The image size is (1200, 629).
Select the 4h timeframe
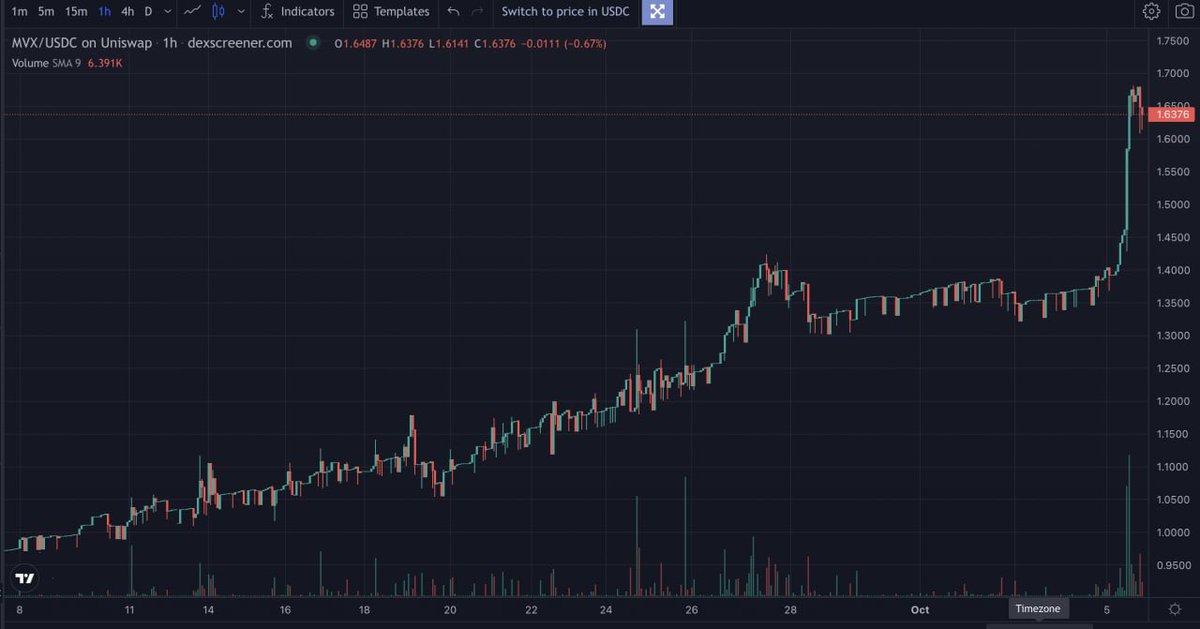[x=127, y=12]
